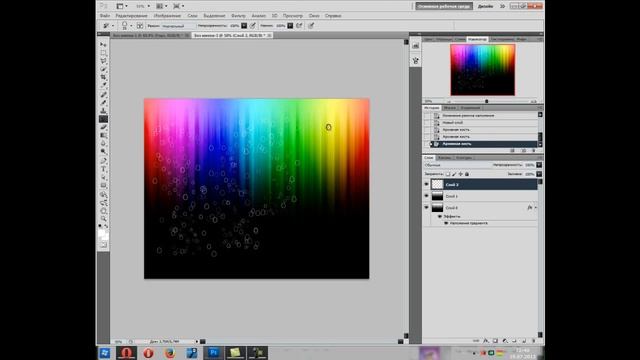This screenshot has height=360, width=640.
Task: Open the brush preset picker dropdown
Action: [131, 26]
